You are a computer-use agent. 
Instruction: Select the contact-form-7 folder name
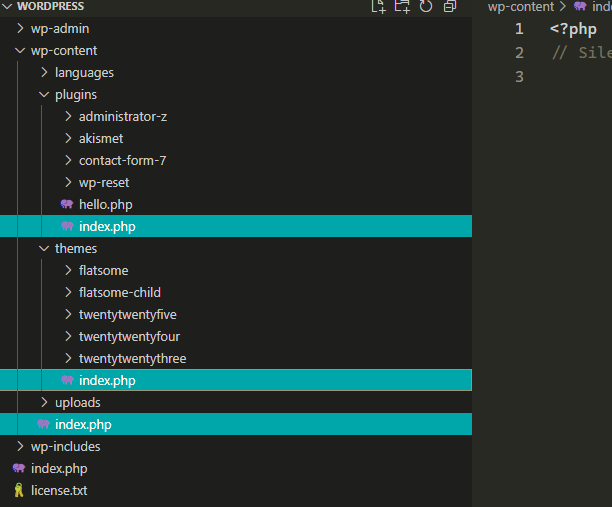coord(123,160)
